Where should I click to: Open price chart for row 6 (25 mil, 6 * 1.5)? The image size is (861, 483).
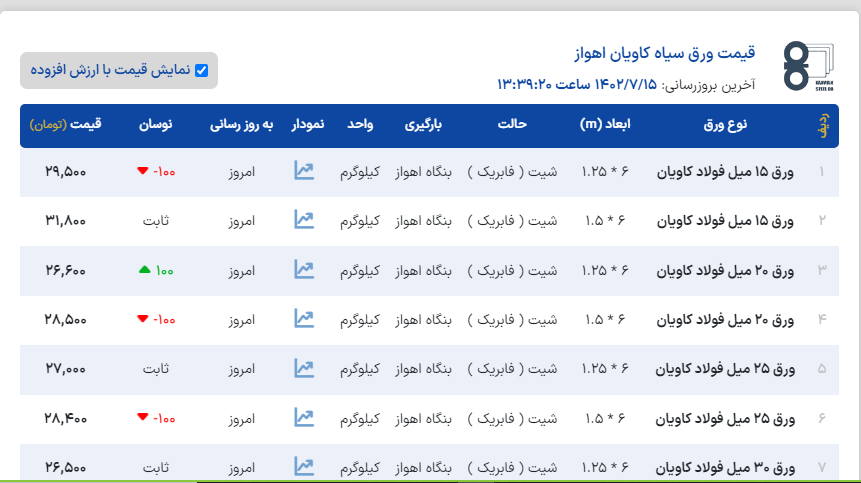tap(303, 417)
